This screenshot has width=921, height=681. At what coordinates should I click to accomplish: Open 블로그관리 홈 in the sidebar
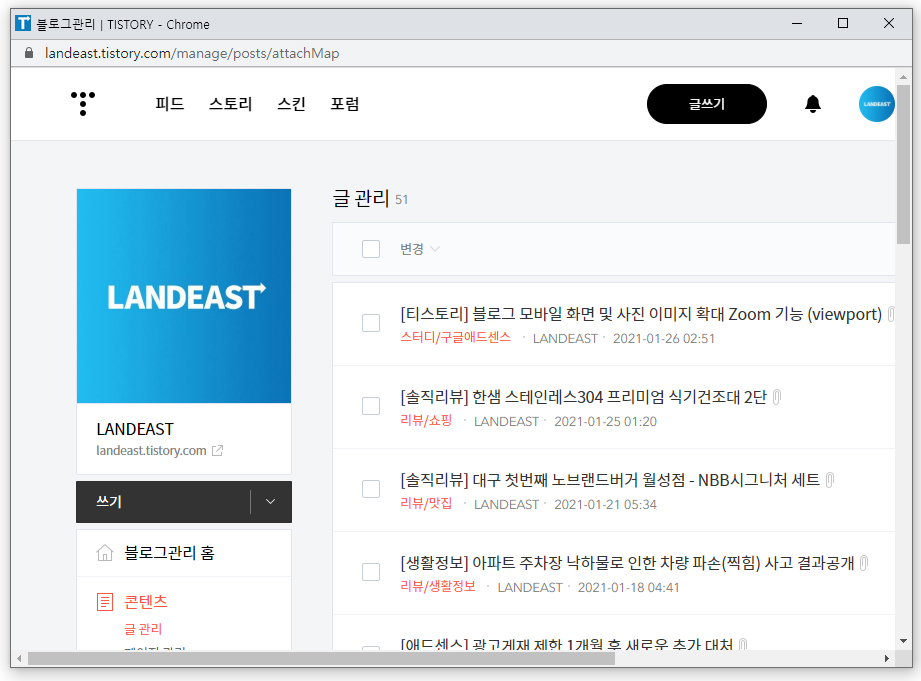[x=169, y=553]
